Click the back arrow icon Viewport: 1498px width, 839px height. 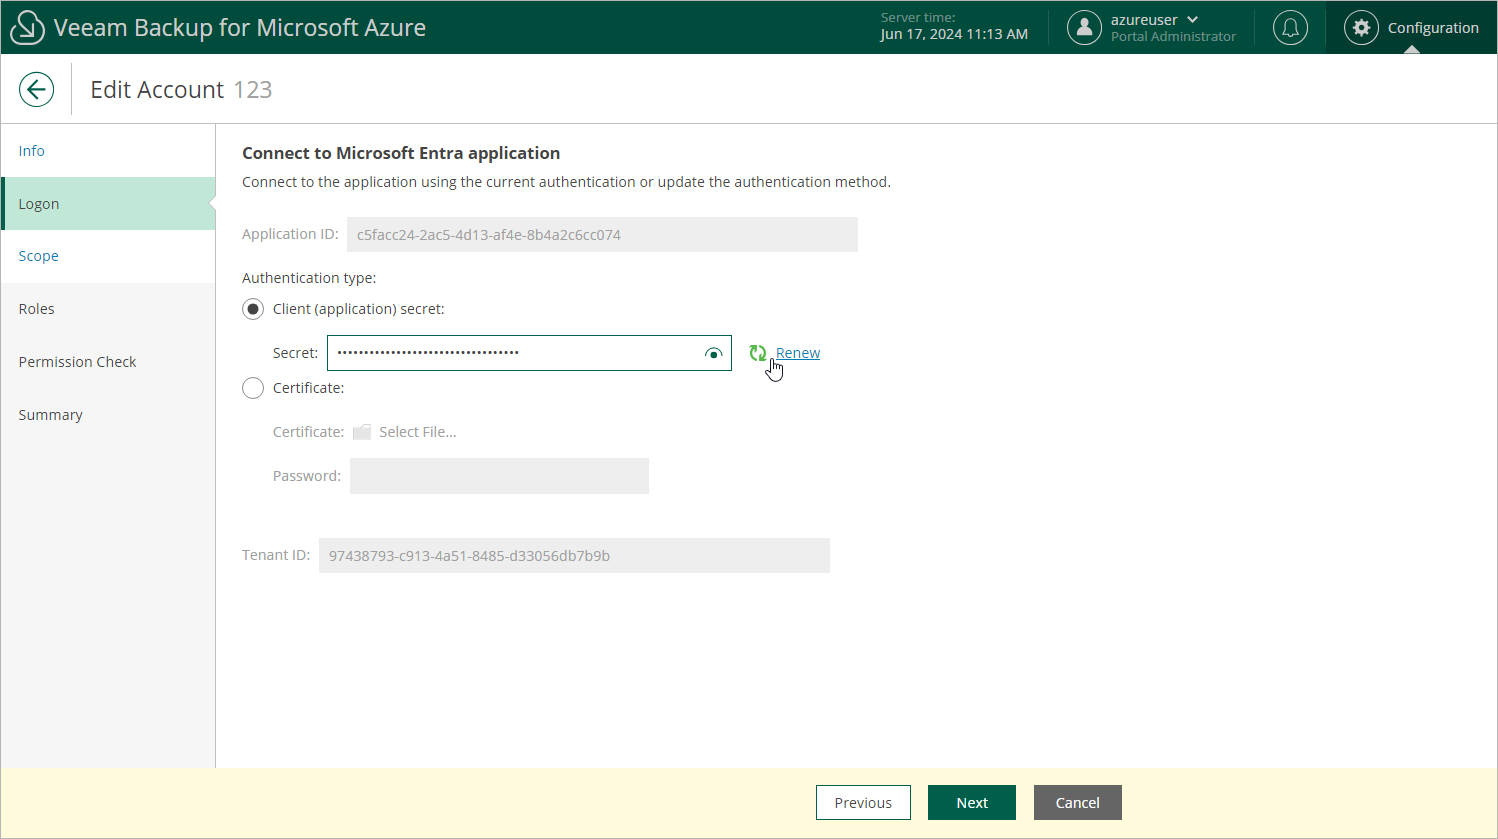point(36,90)
